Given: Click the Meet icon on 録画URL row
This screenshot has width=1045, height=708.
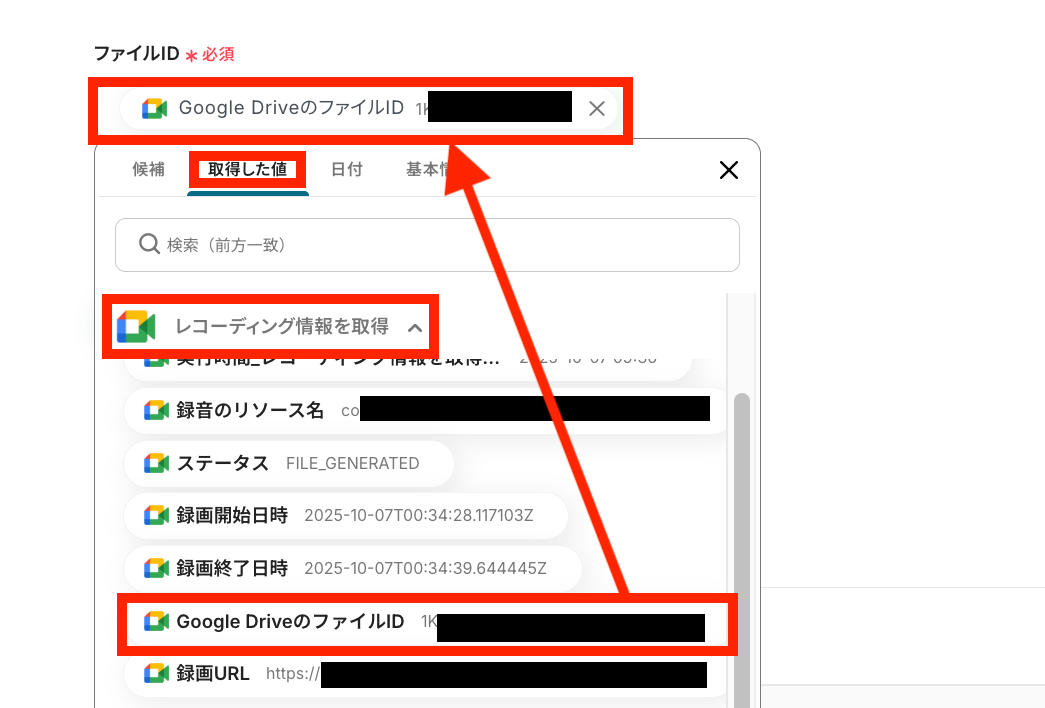Looking at the screenshot, I should pos(156,674).
